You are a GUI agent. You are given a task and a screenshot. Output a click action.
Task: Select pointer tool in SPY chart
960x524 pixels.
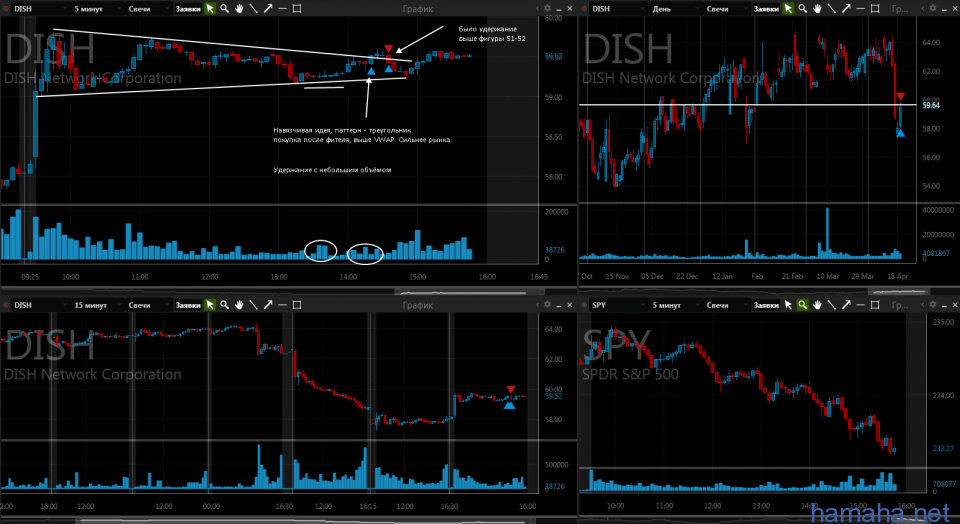(x=788, y=305)
